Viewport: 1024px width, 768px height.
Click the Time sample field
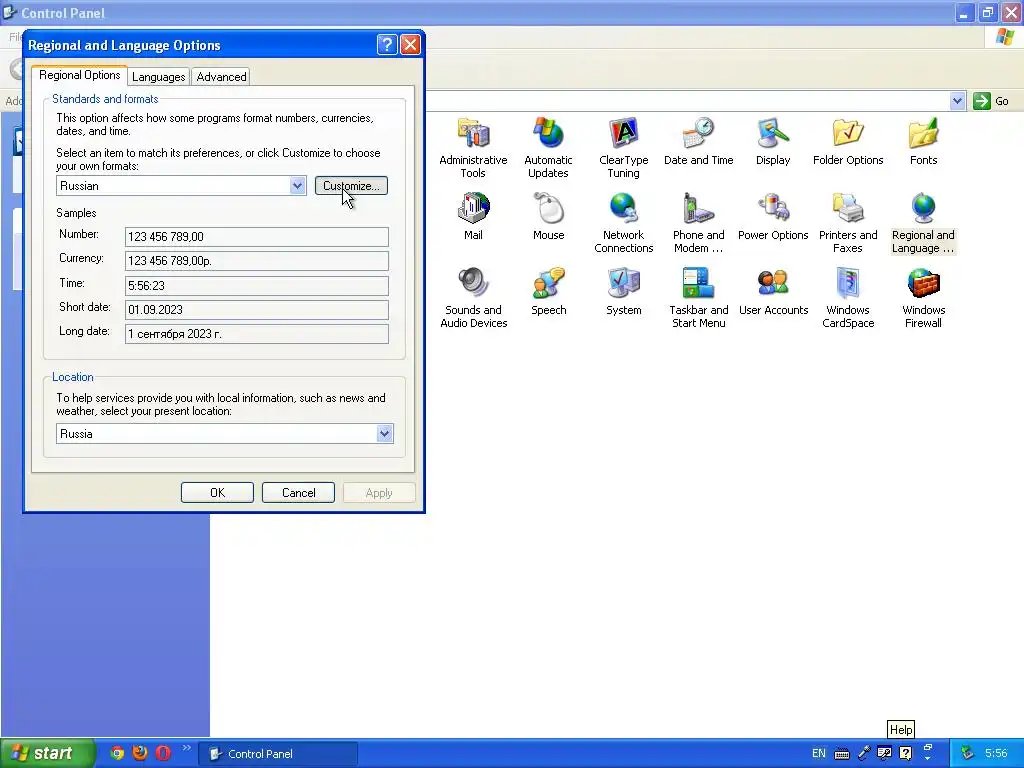pyautogui.click(x=257, y=285)
